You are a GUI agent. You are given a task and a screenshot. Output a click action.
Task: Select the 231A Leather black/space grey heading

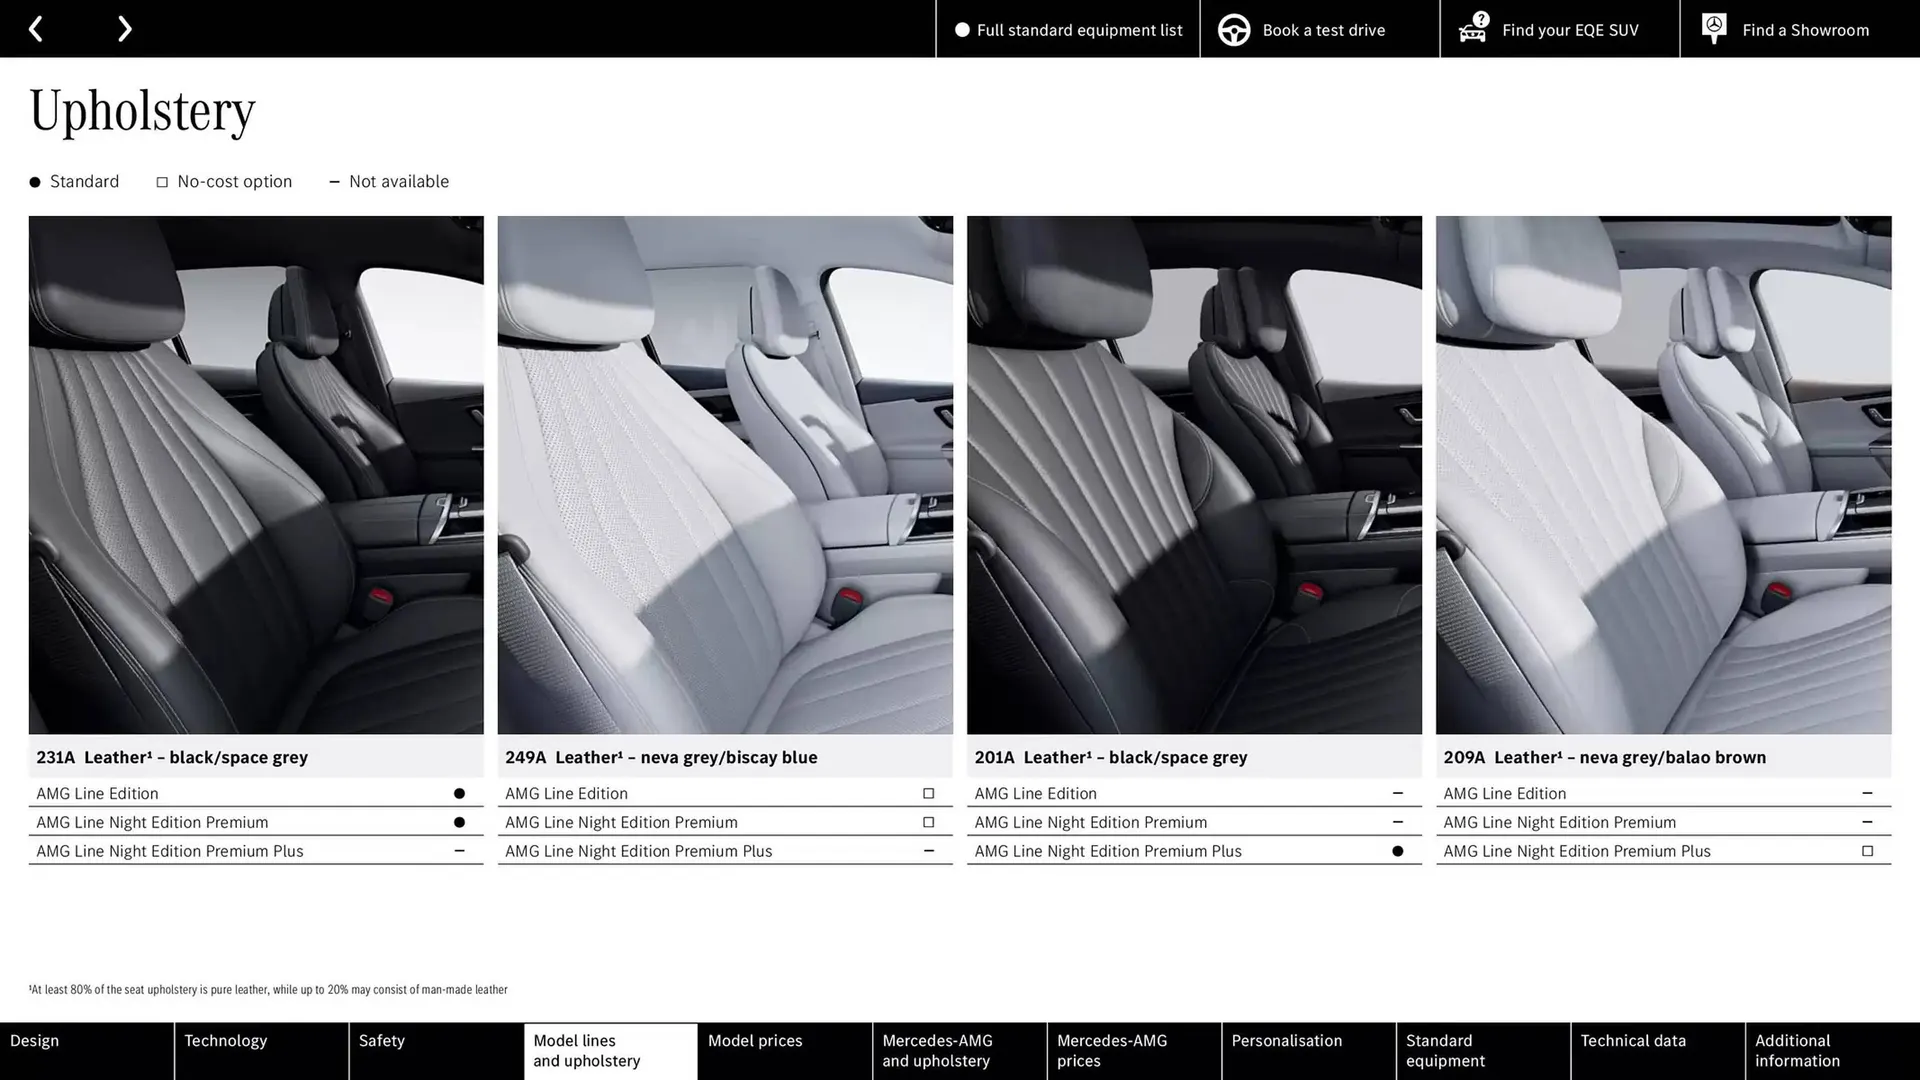click(172, 757)
